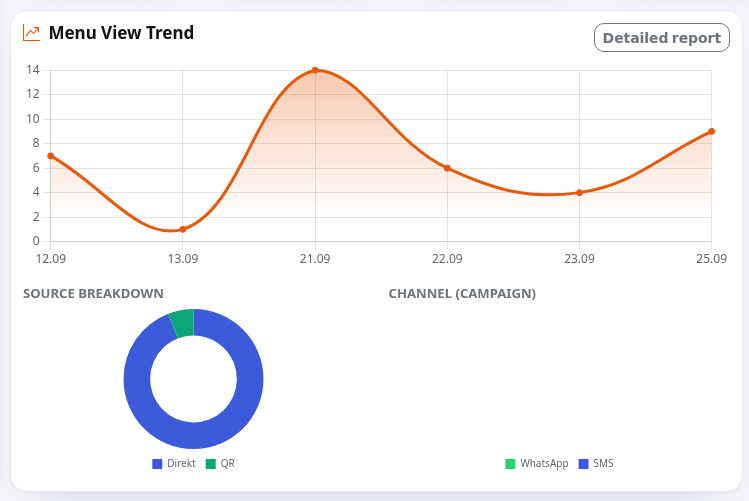Click the CHANNEL (CAMPAIGN) heading
The image size is (749, 501).
[462, 293]
